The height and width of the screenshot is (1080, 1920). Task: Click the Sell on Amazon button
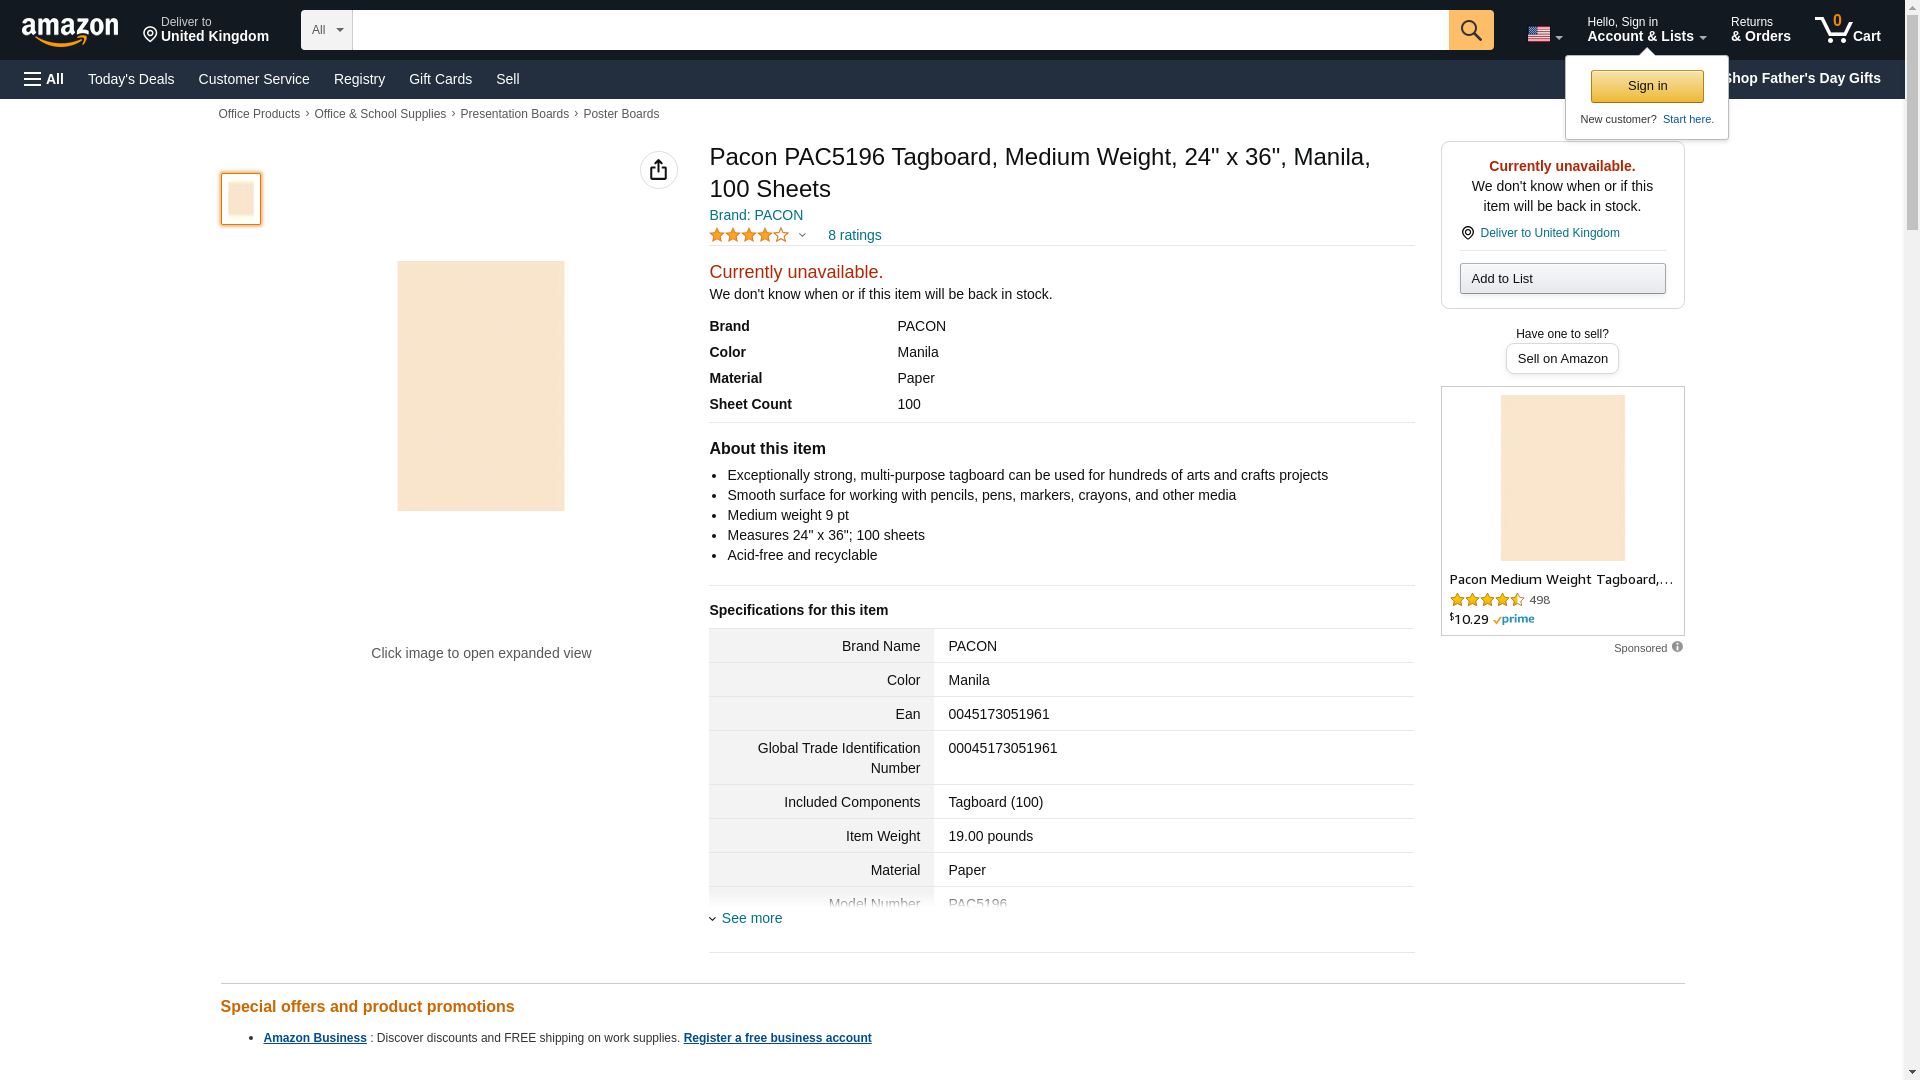coord(1562,358)
